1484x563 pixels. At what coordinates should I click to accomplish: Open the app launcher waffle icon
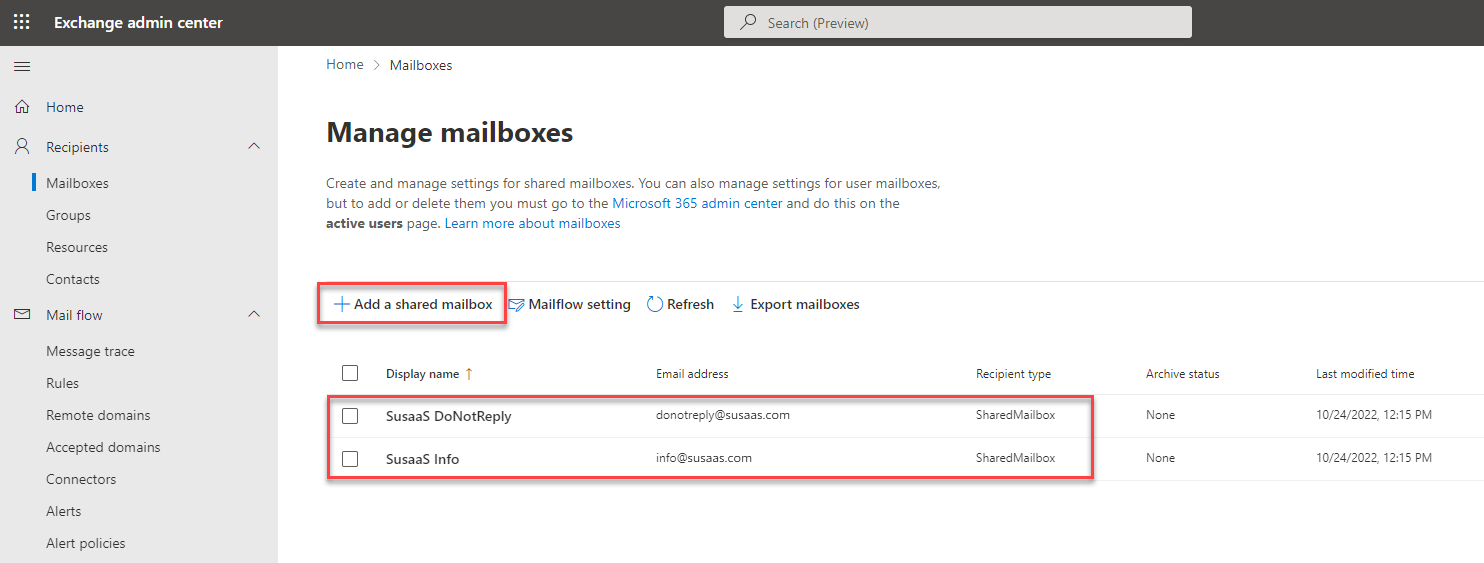tap(22, 22)
